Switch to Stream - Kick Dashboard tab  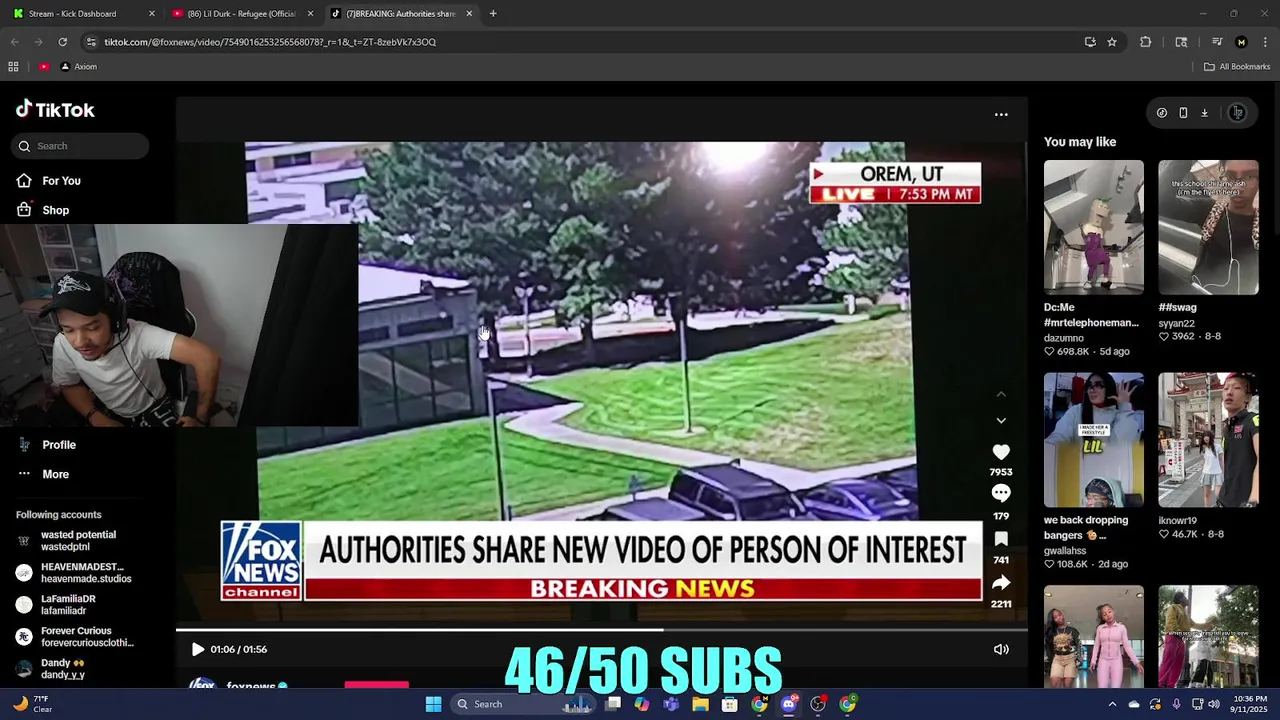click(x=82, y=14)
